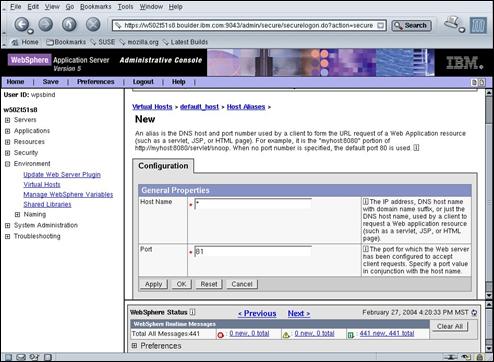Click the yellow warning messages icon
The height and width of the screenshot is (362, 494).
pyautogui.click(x=286, y=335)
